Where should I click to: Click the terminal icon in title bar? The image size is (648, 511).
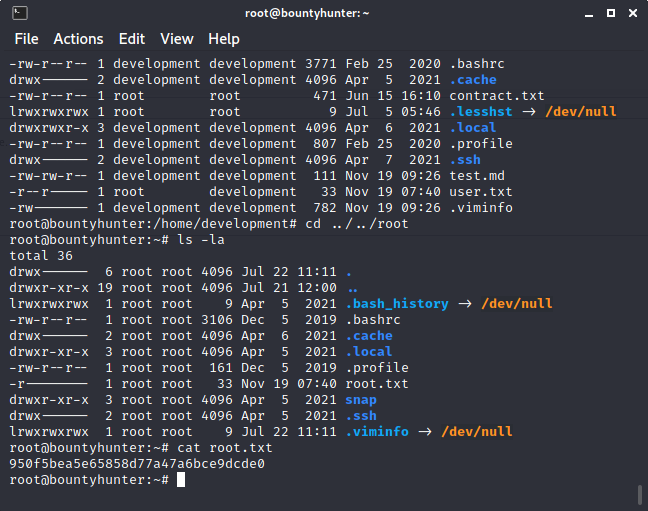(x=19, y=13)
